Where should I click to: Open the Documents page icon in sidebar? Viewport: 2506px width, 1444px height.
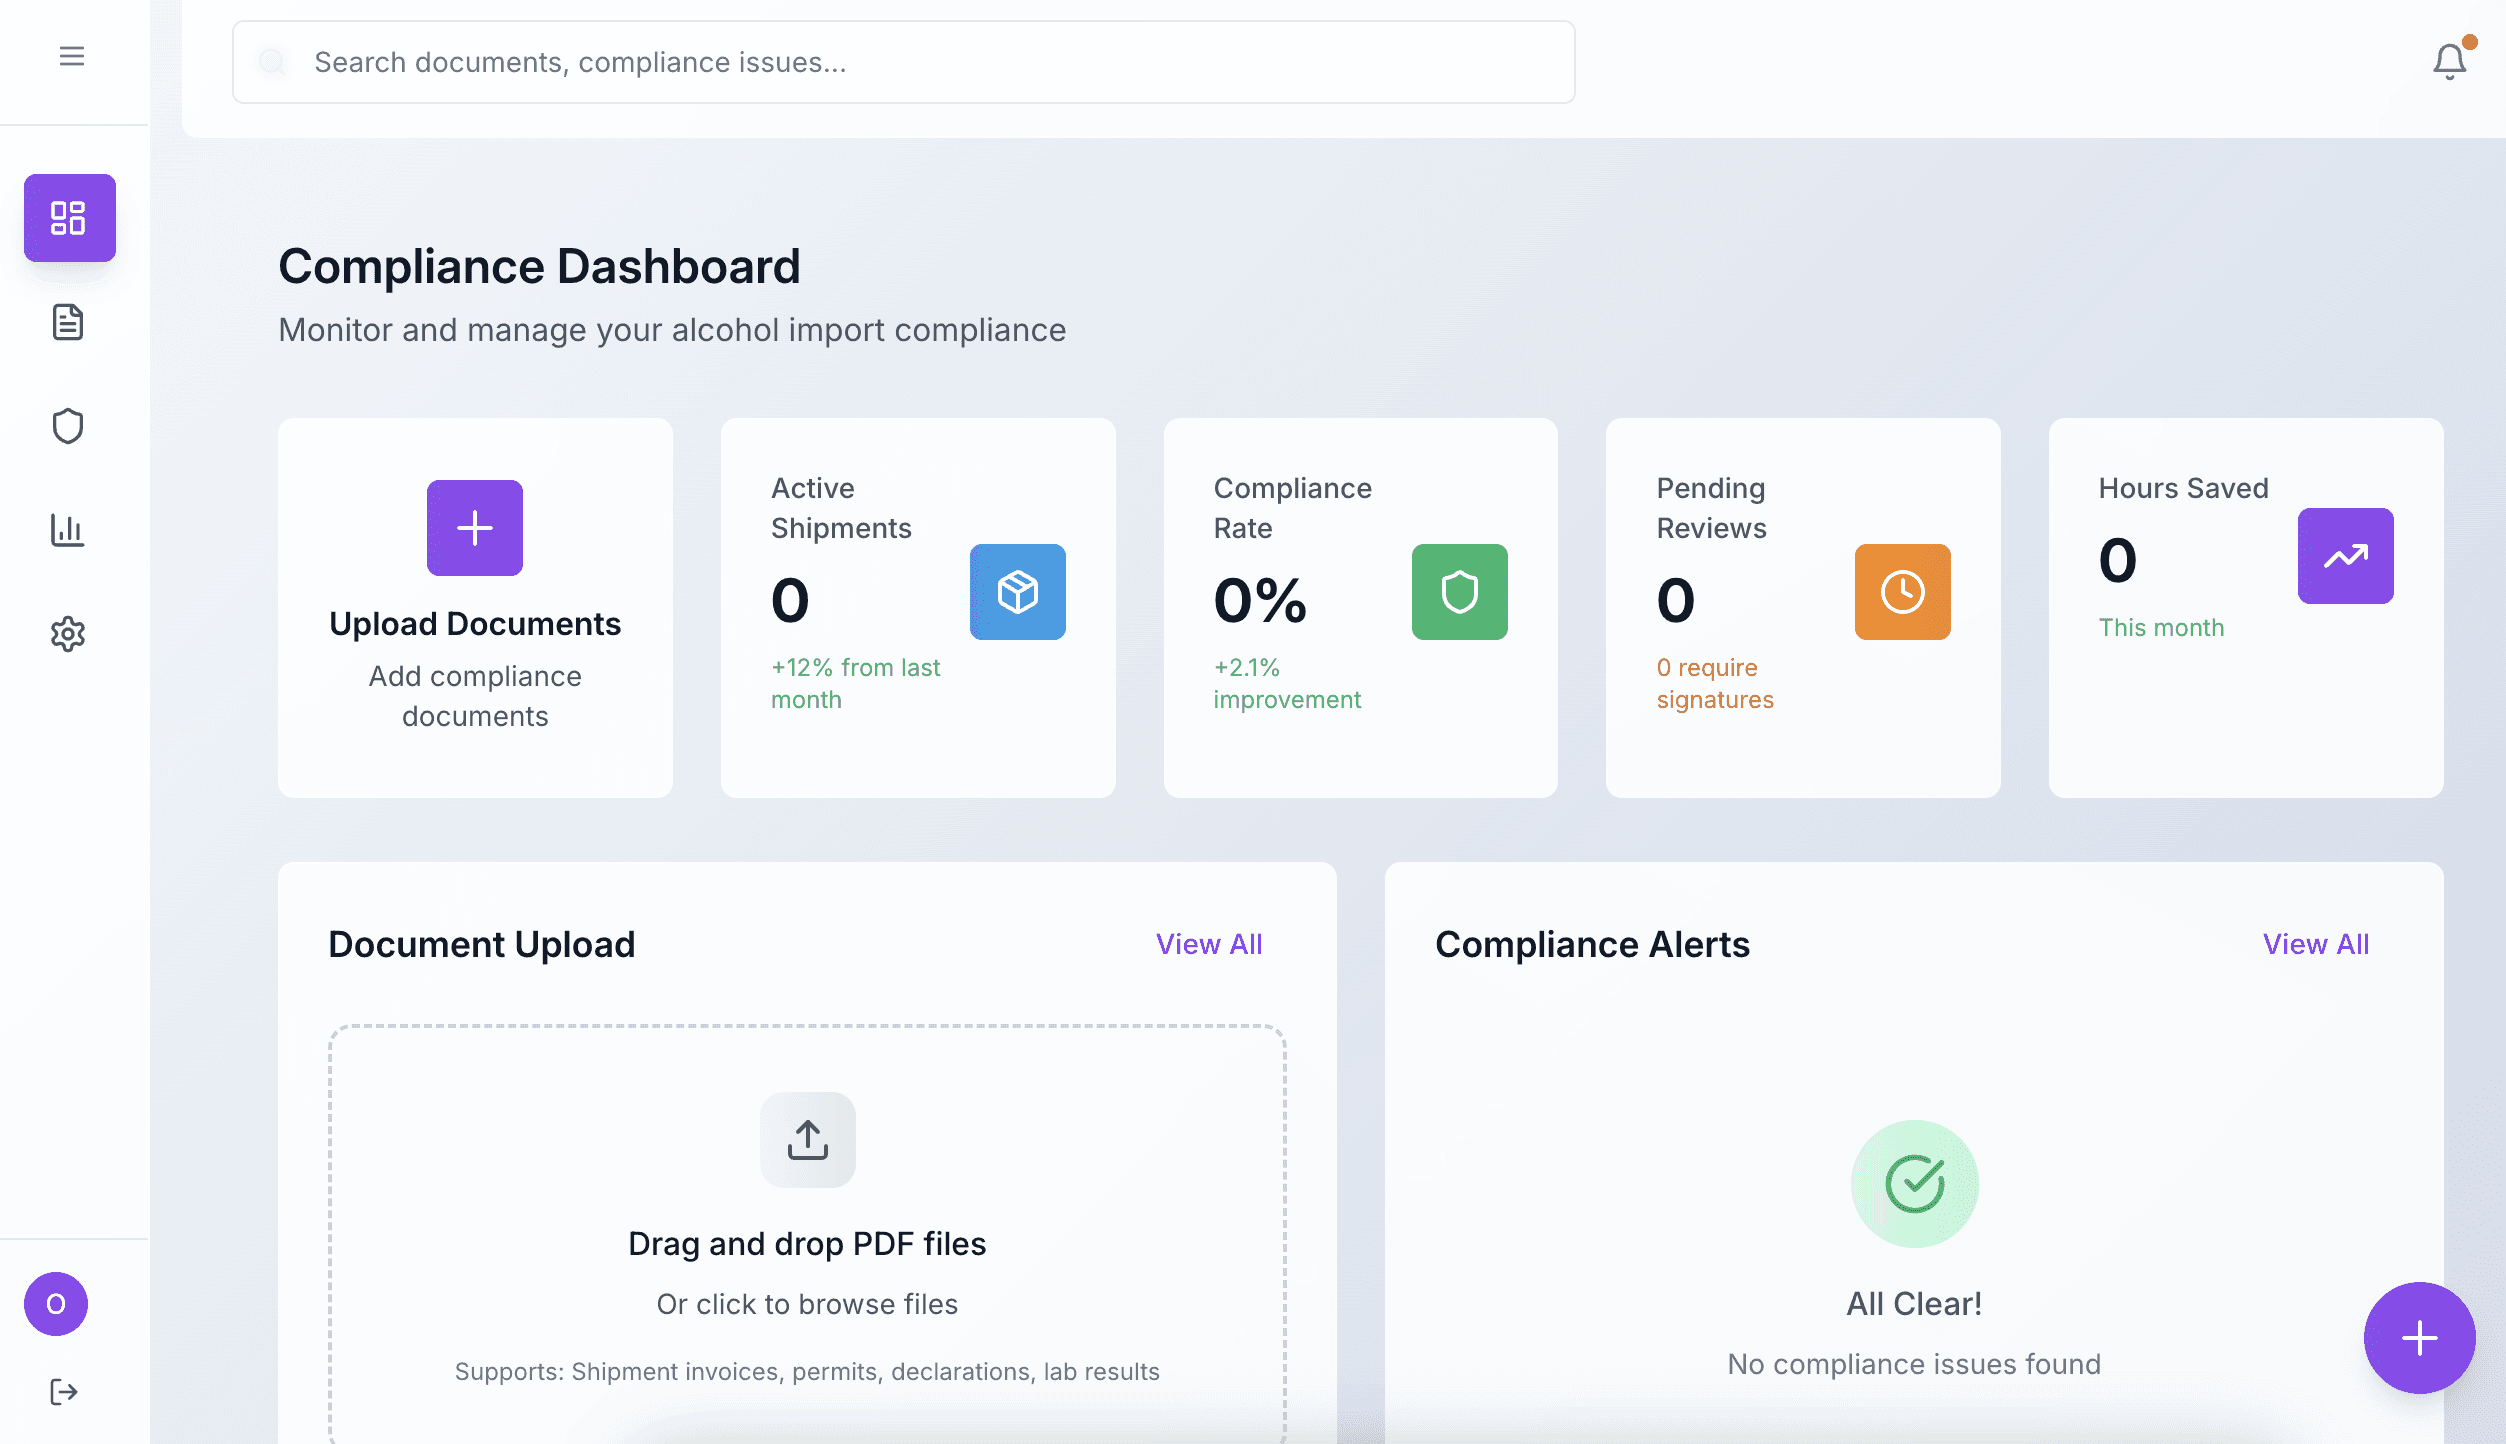(x=68, y=322)
